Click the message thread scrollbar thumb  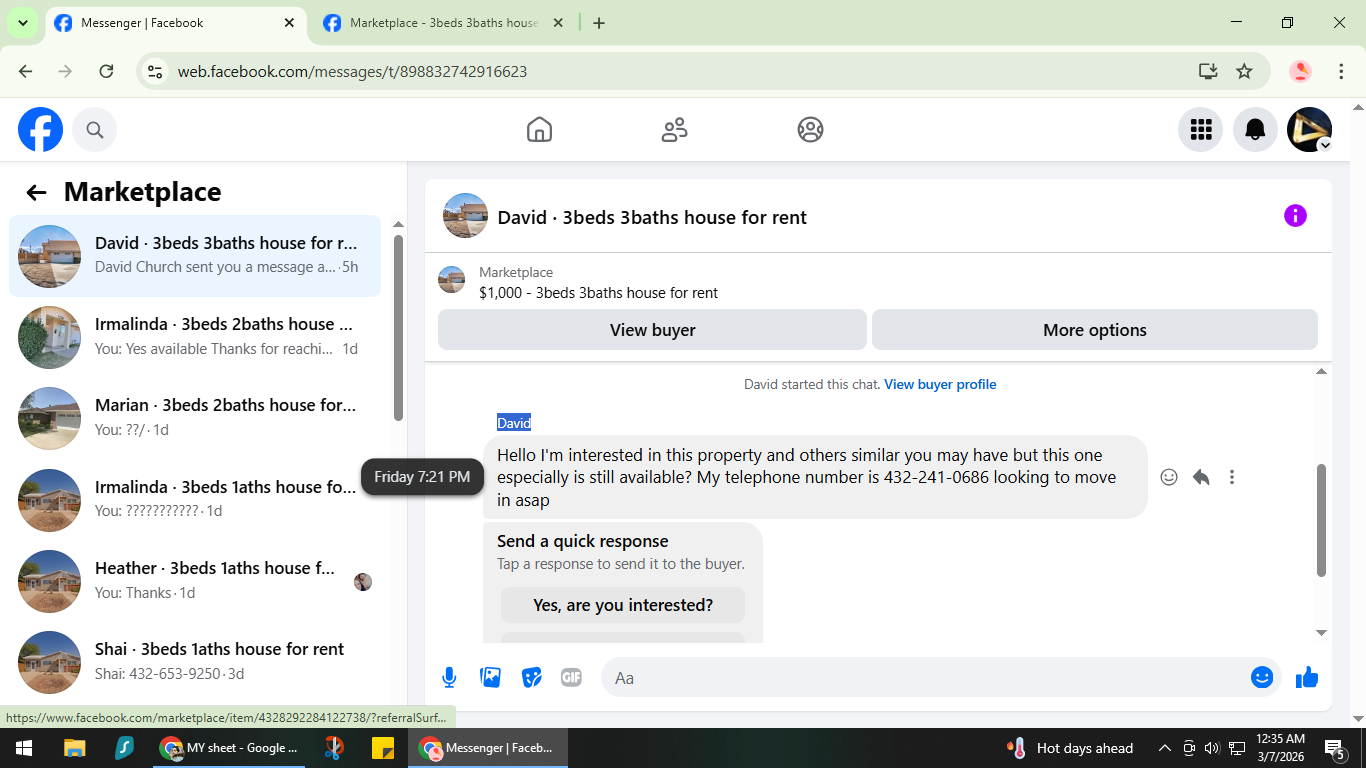(x=1321, y=520)
